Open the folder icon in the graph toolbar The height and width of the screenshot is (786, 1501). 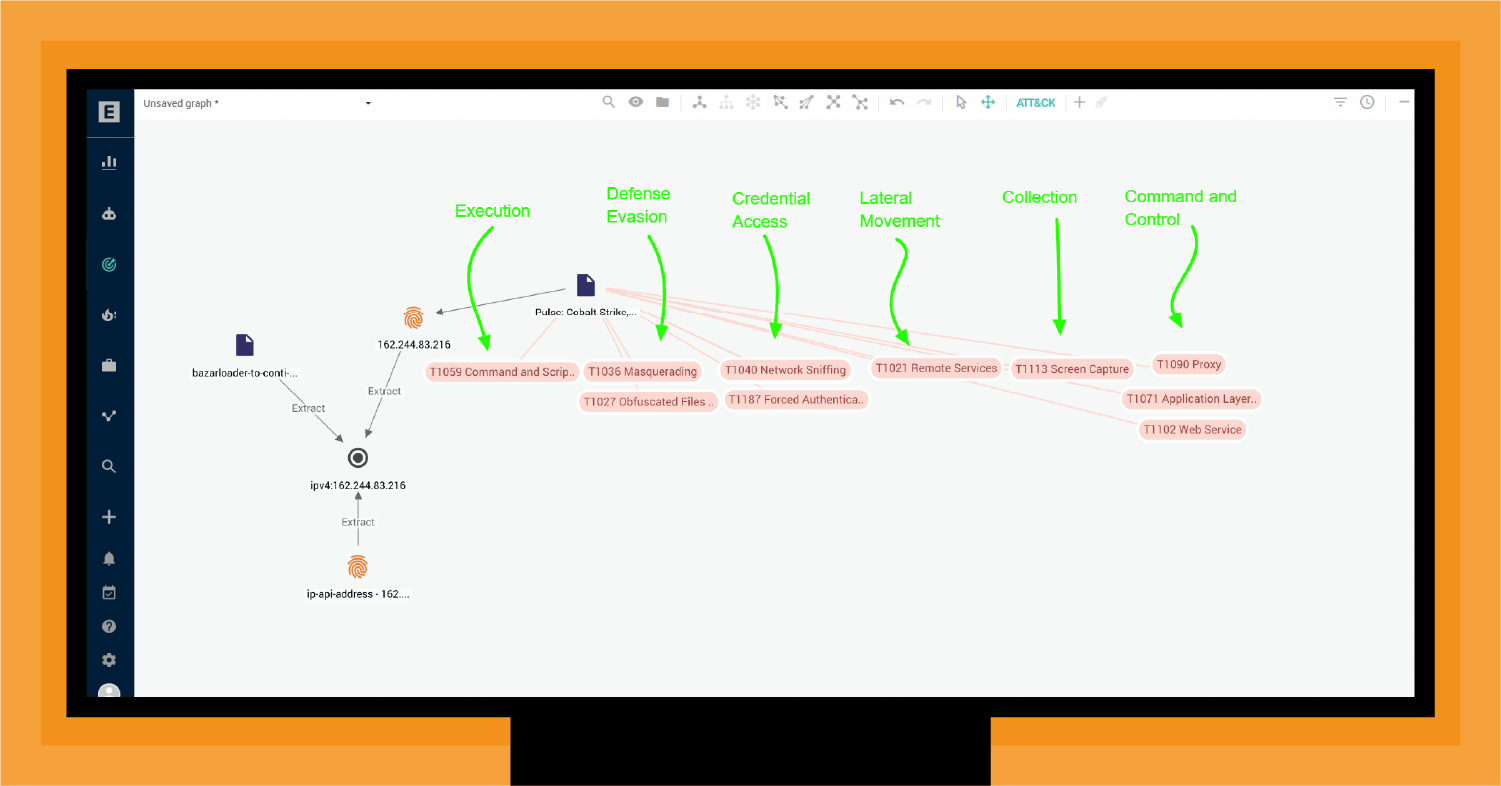click(x=662, y=102)
